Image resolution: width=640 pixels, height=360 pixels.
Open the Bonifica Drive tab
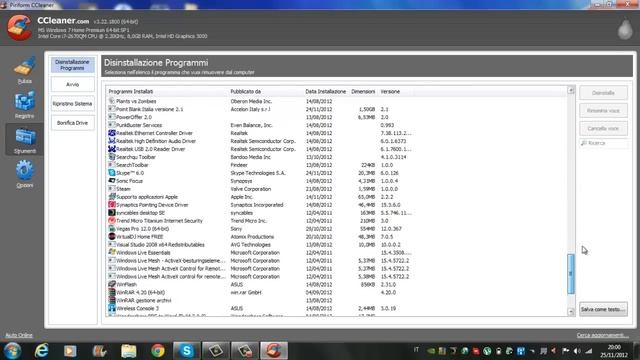(x=72, y=123)
